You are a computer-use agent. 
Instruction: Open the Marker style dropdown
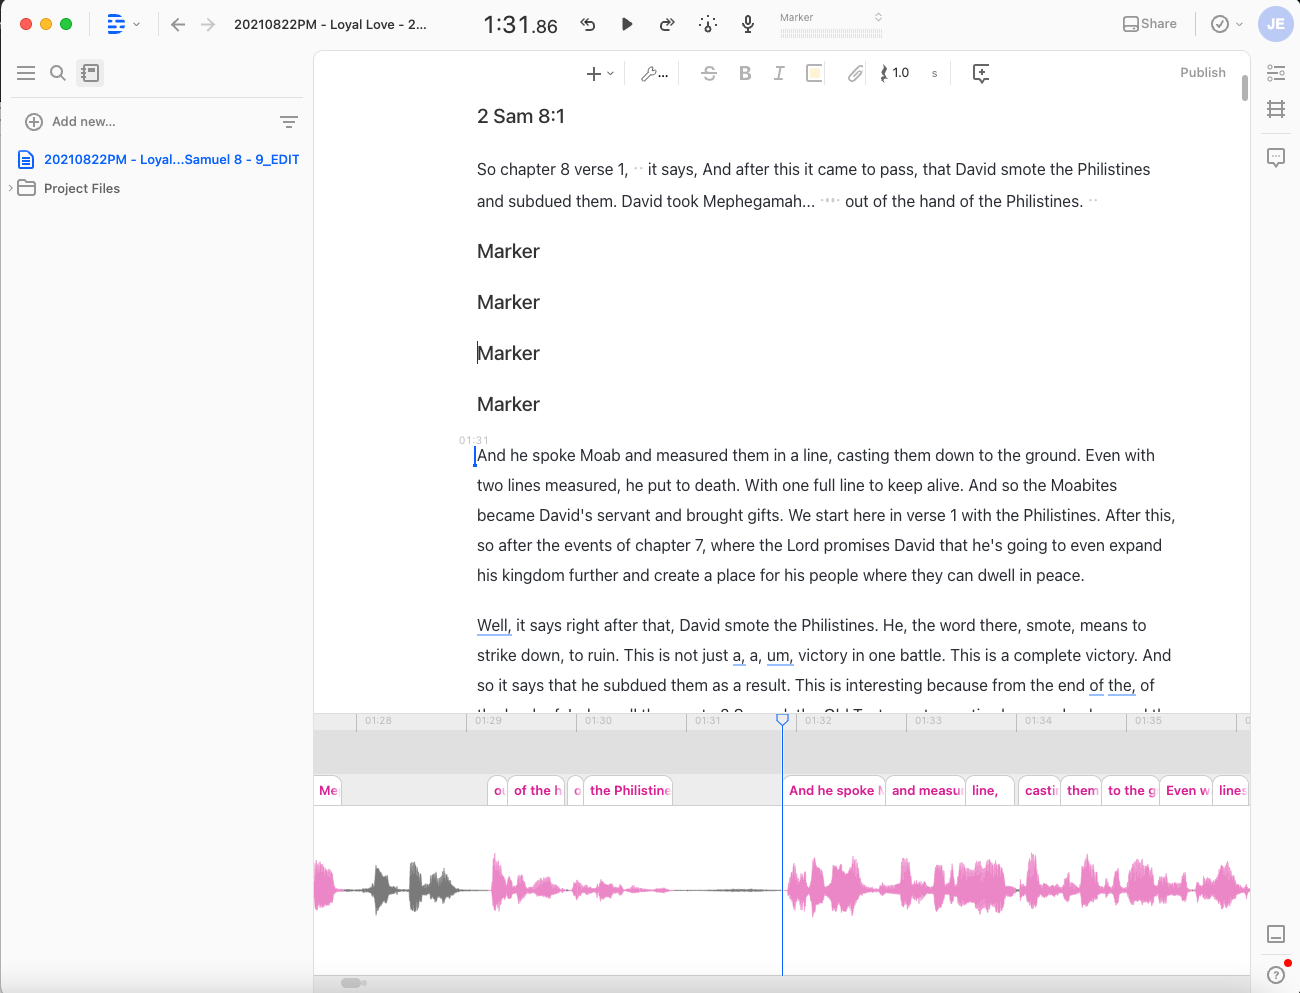tap(831, 24)
